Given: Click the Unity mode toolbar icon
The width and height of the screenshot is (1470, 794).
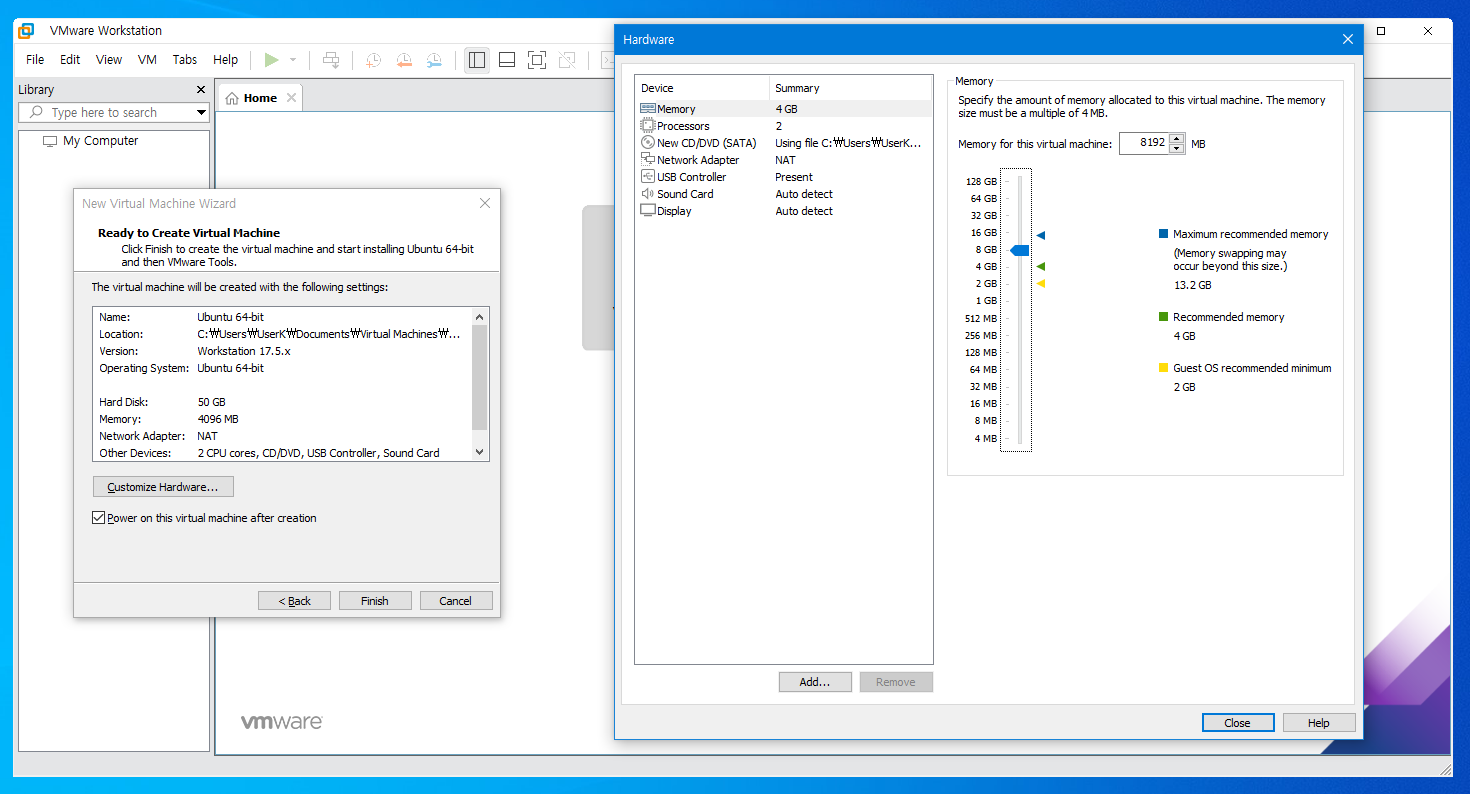Looking at the screenshot, I should [567, 60].
